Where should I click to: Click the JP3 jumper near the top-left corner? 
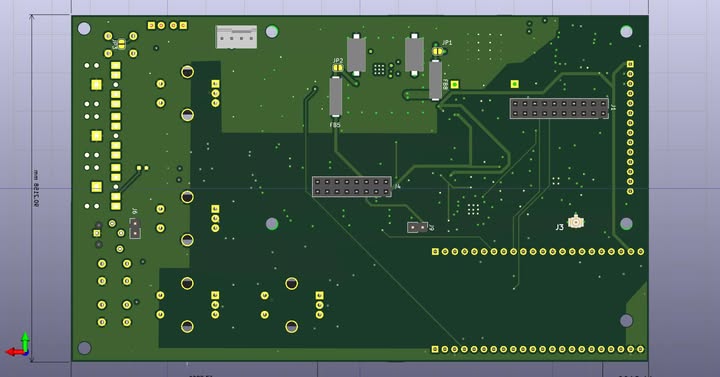121,45
